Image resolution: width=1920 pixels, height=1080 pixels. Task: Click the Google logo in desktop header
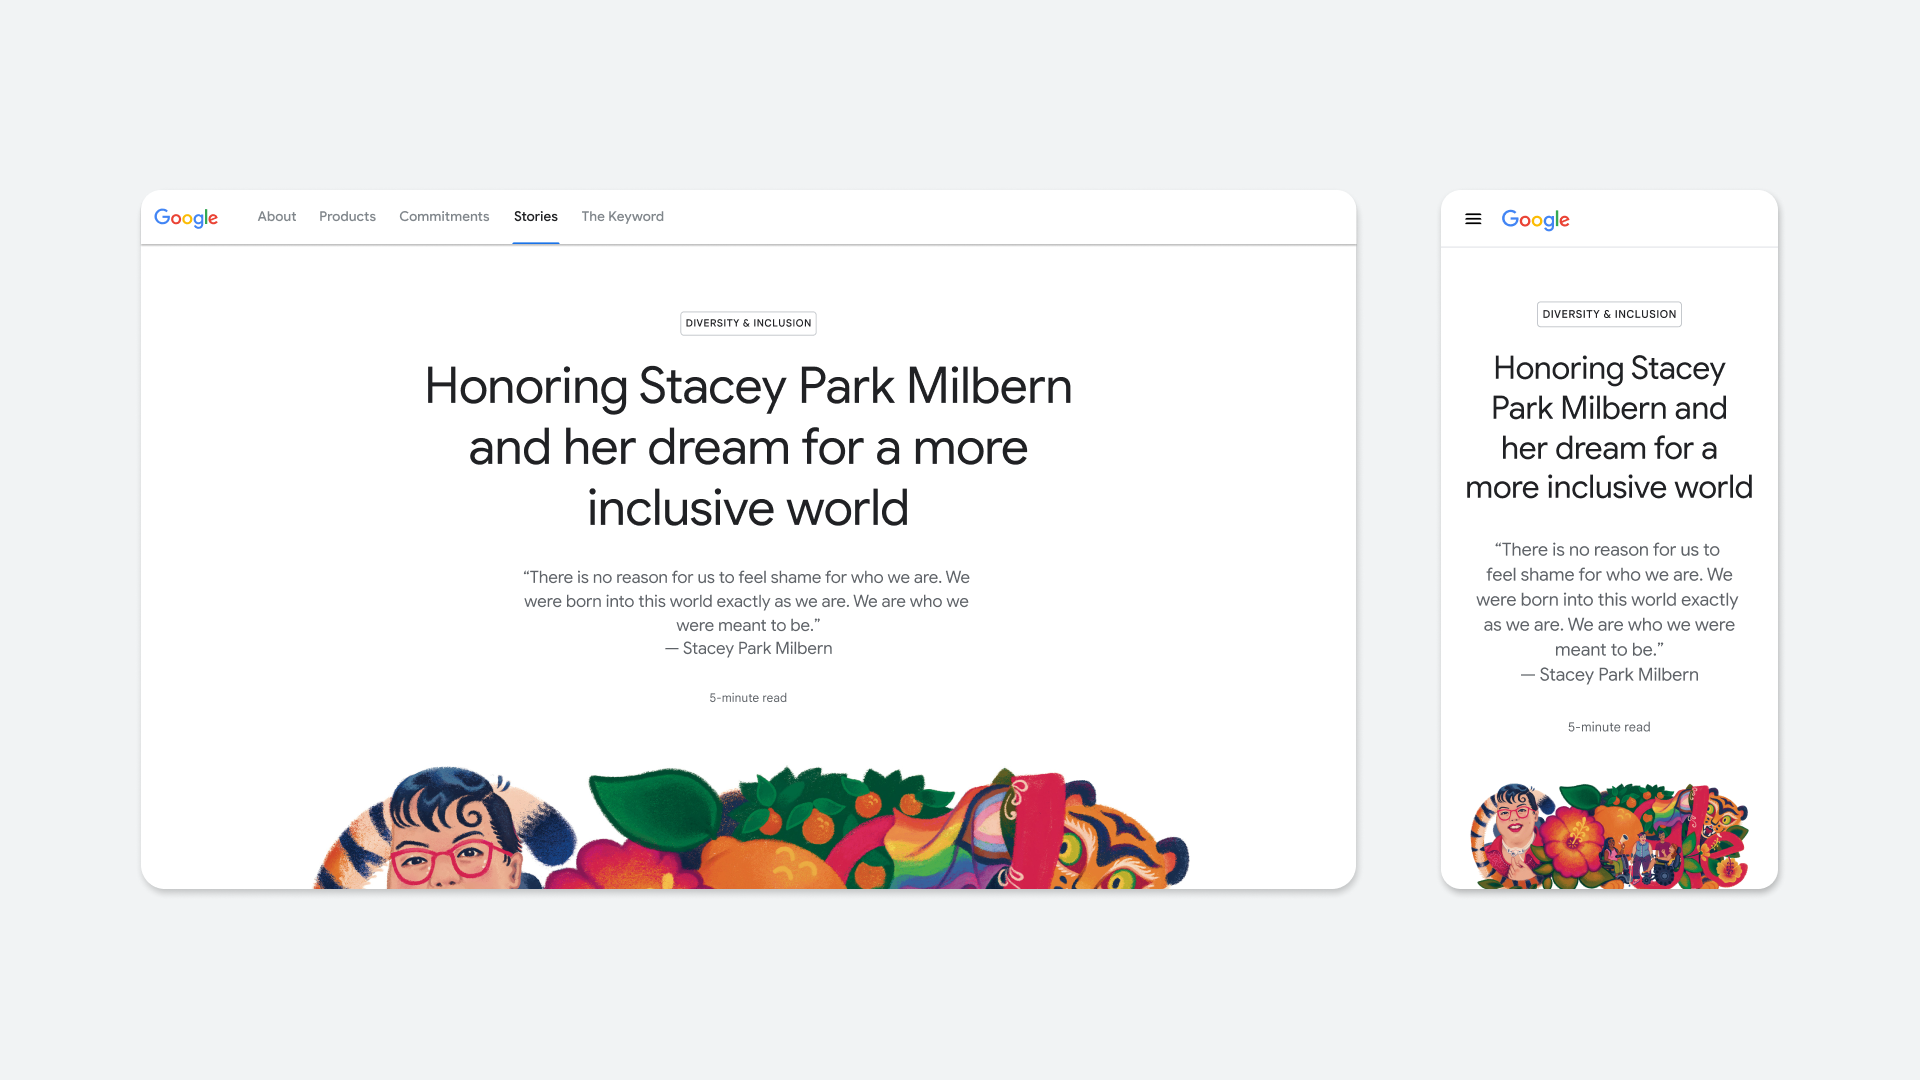pyautogui.click(x=186, y=218)
